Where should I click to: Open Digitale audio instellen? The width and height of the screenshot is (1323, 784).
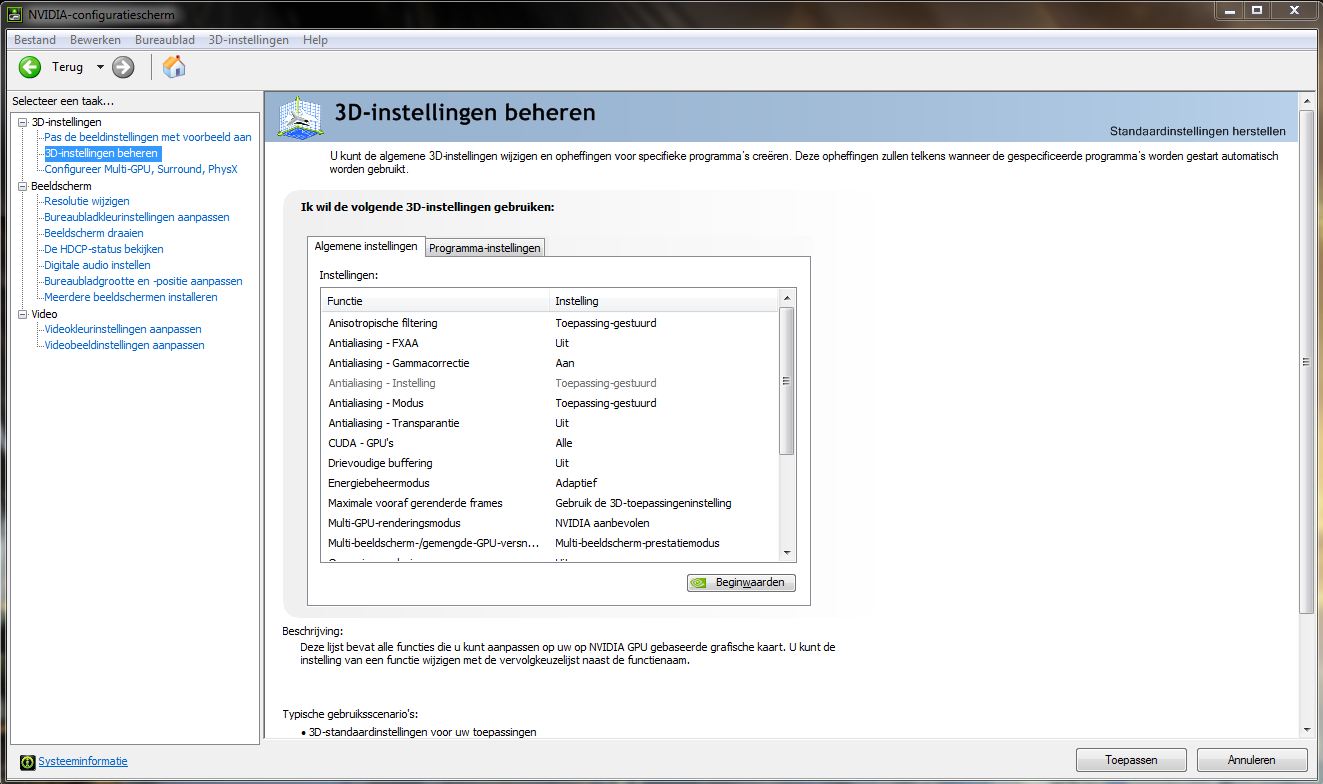pyautogui.click(x=98, y=265)
